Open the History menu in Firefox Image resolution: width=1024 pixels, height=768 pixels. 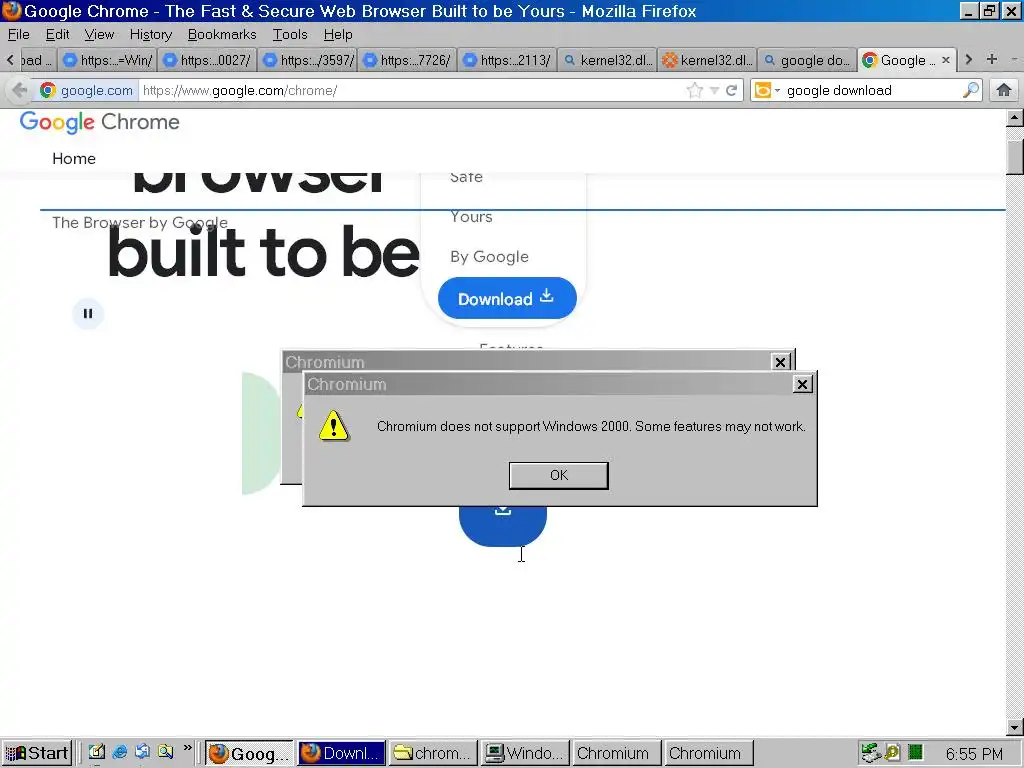click(150, 34)
